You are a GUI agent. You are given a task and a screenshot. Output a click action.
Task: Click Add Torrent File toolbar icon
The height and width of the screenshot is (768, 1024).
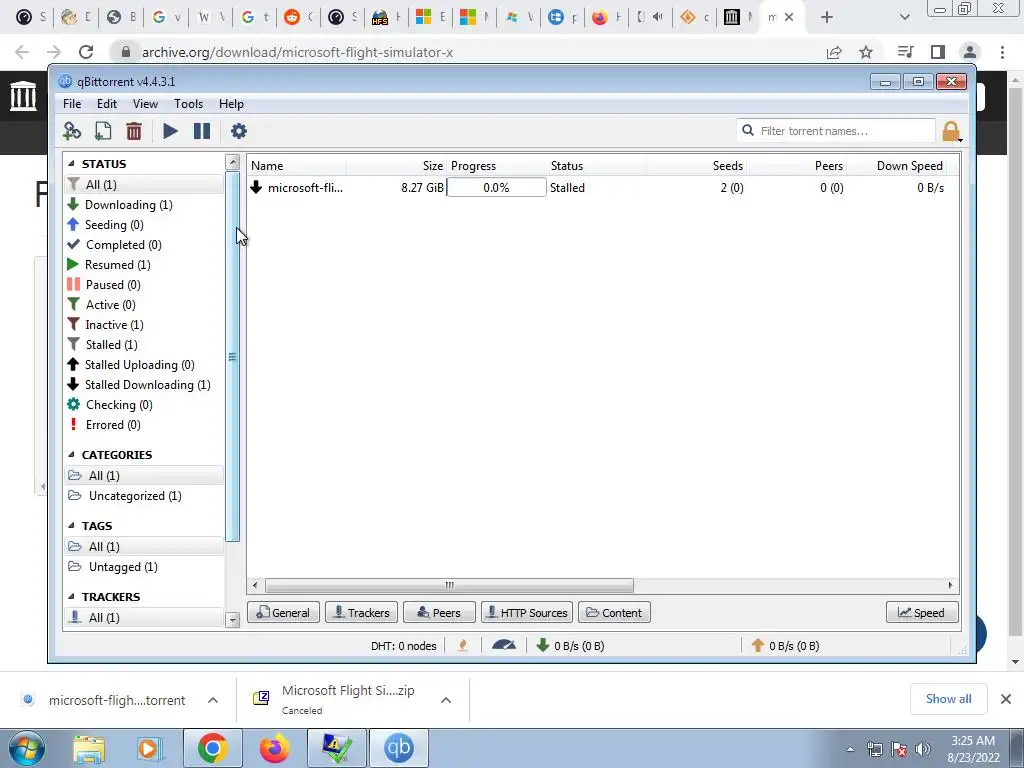[x=103, y=131]
